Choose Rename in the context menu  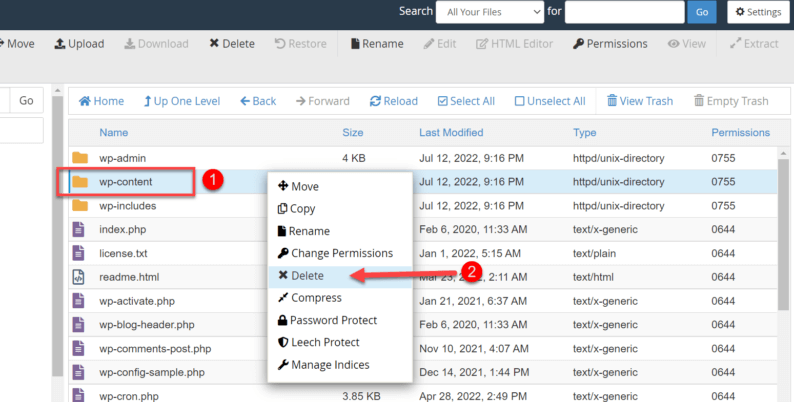(340, 231)
